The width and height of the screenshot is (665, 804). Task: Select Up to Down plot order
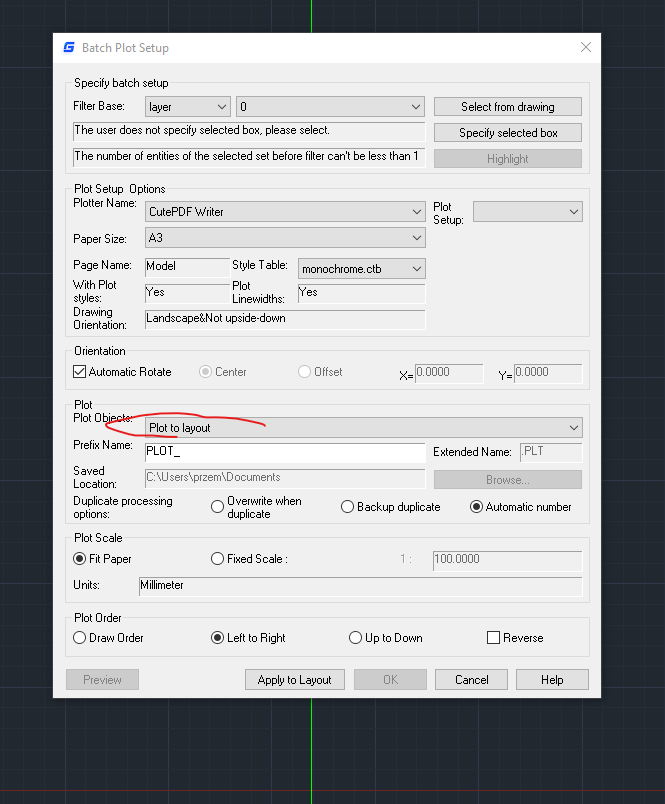[355, 638]
